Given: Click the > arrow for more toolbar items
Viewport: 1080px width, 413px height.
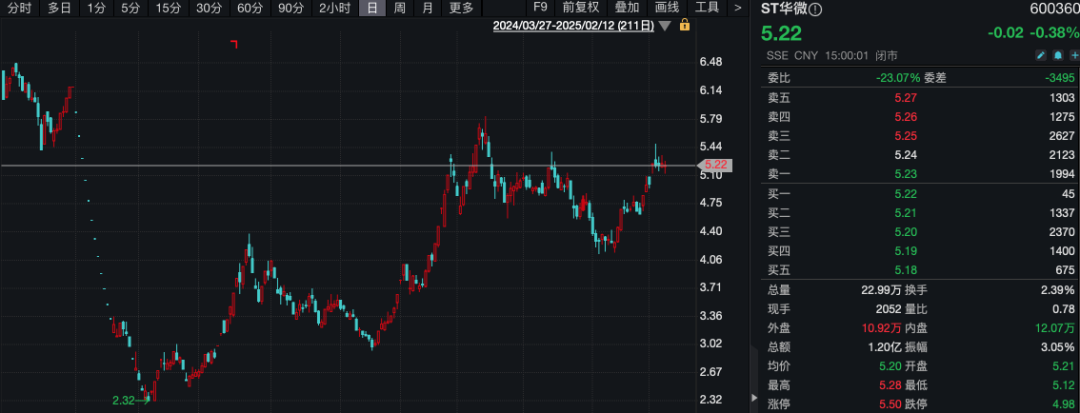Looking at the screenshot, I should coord(738,8).
